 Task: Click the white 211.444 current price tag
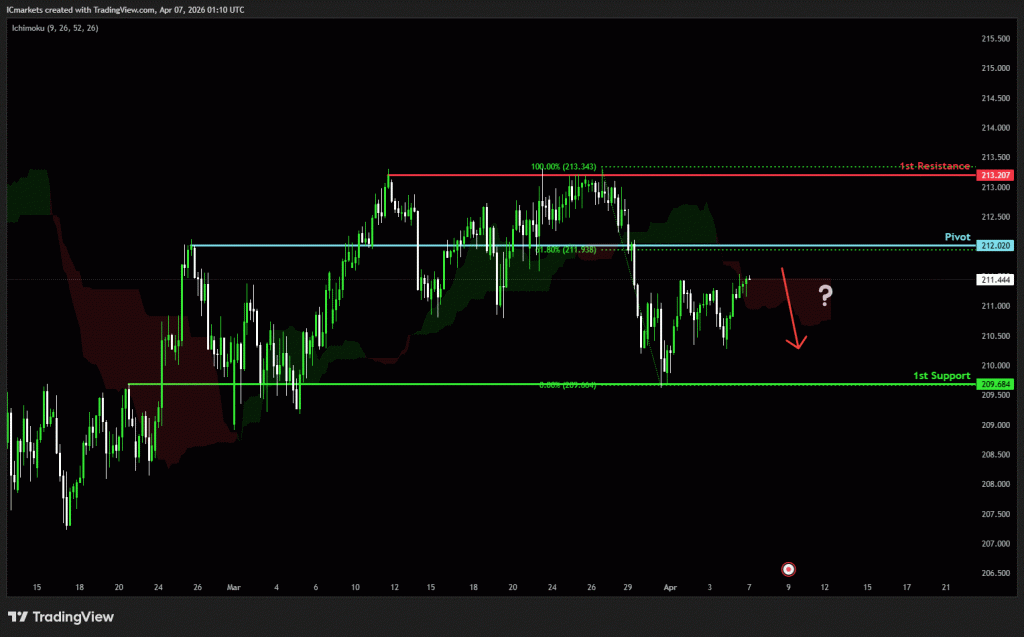coord(994,280)
